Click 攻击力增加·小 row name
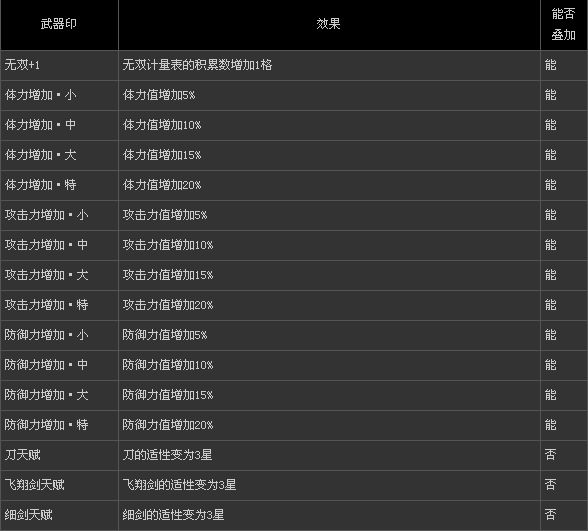The height and width of the screenshot is (531, 588). [46, 215]
